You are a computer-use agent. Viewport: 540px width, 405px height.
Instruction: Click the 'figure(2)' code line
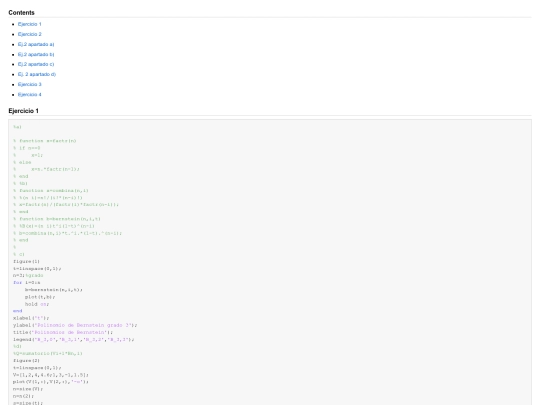coord(27,361)
